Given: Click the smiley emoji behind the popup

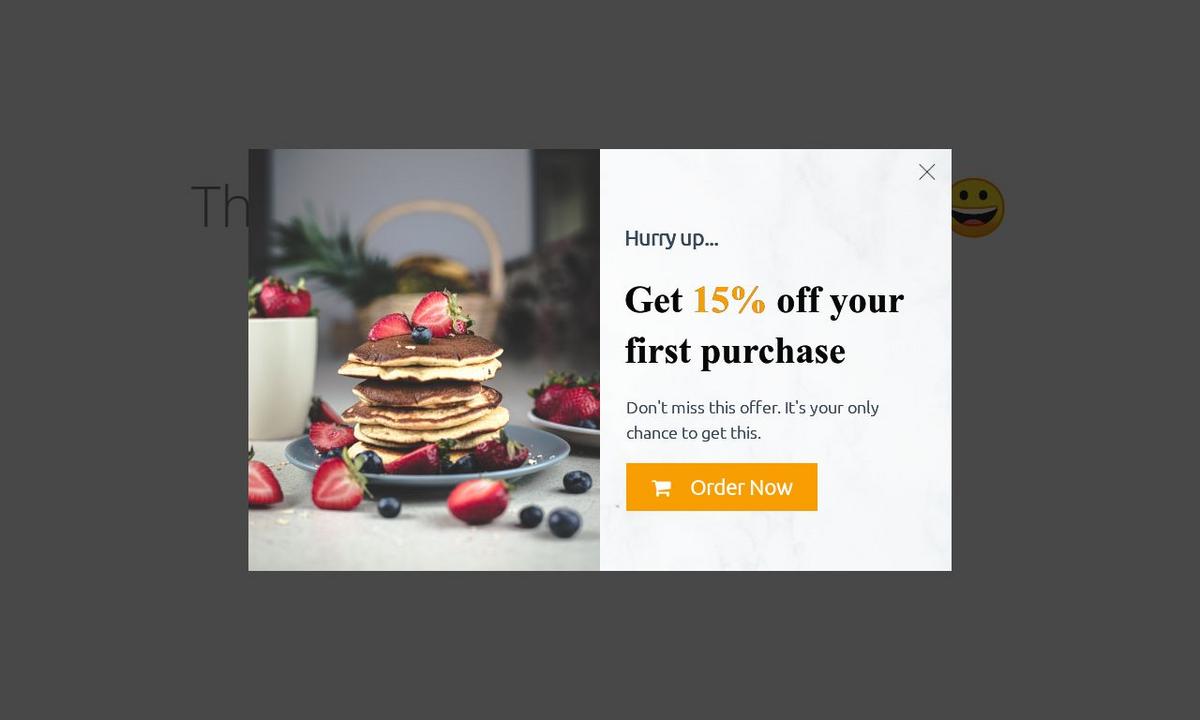Looking at the screenshot, I should (x=977, y=208).
